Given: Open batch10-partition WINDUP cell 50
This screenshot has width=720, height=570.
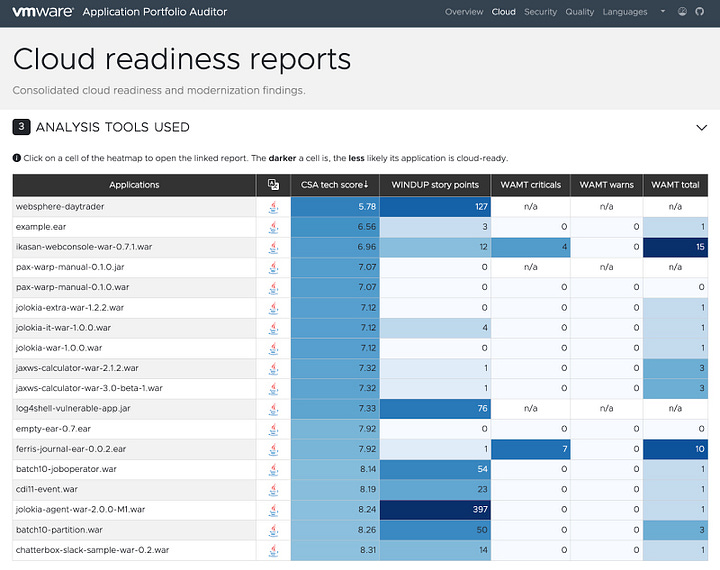Looking at the screenshot, I should pyautogui.click(x=435, y=530).
